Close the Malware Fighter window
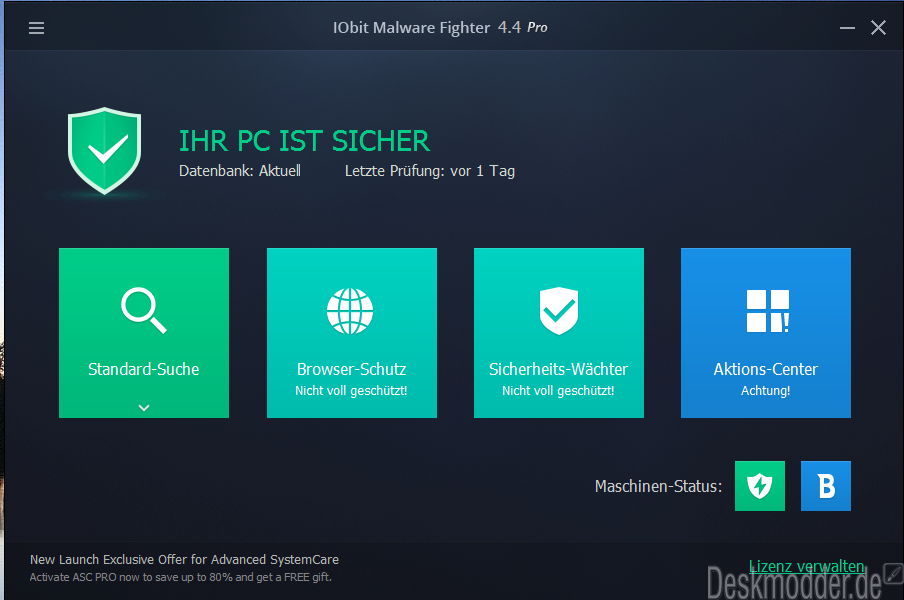 click(878, 28)
